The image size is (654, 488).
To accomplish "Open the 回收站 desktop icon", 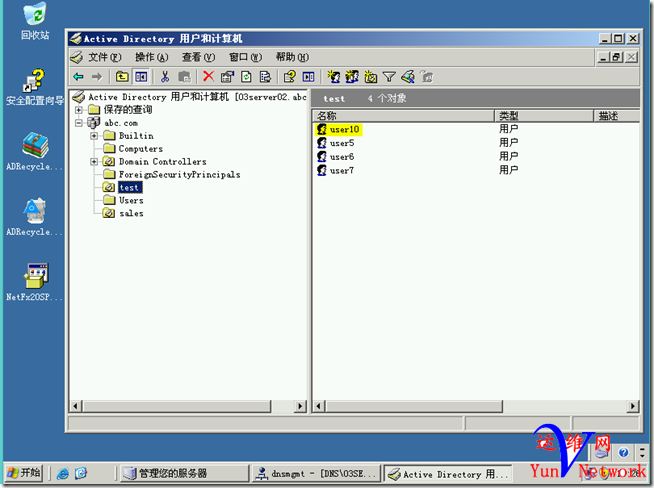I will (35, 22).
